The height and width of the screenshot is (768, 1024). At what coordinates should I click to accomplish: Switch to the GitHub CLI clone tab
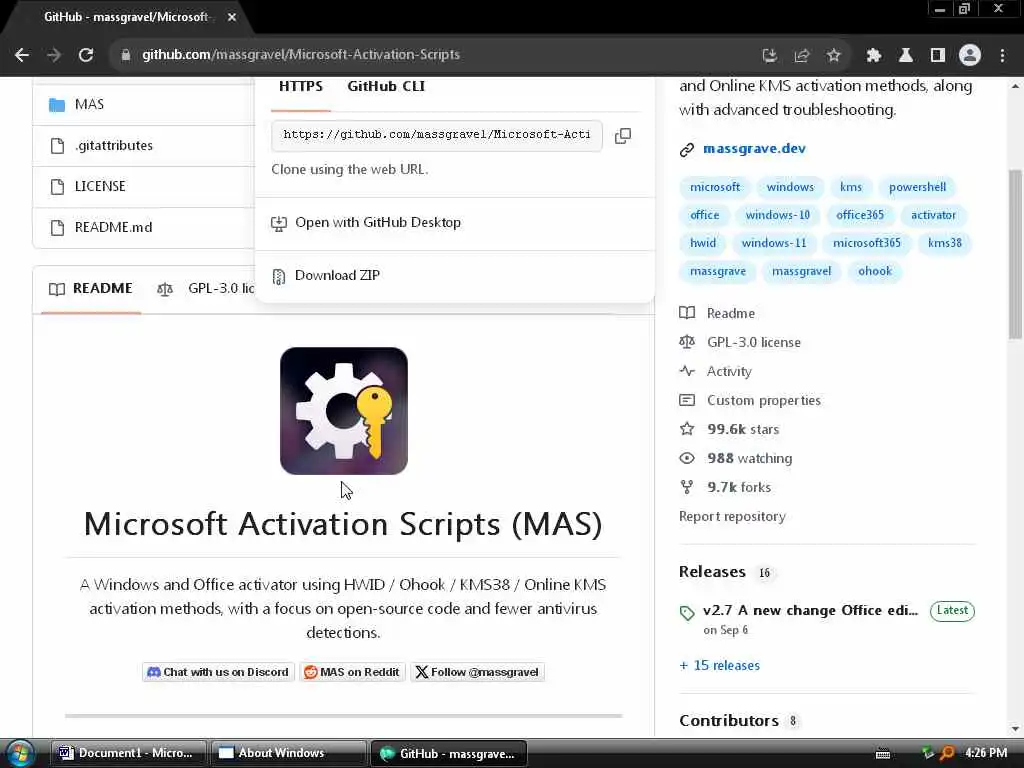(386, 86)
